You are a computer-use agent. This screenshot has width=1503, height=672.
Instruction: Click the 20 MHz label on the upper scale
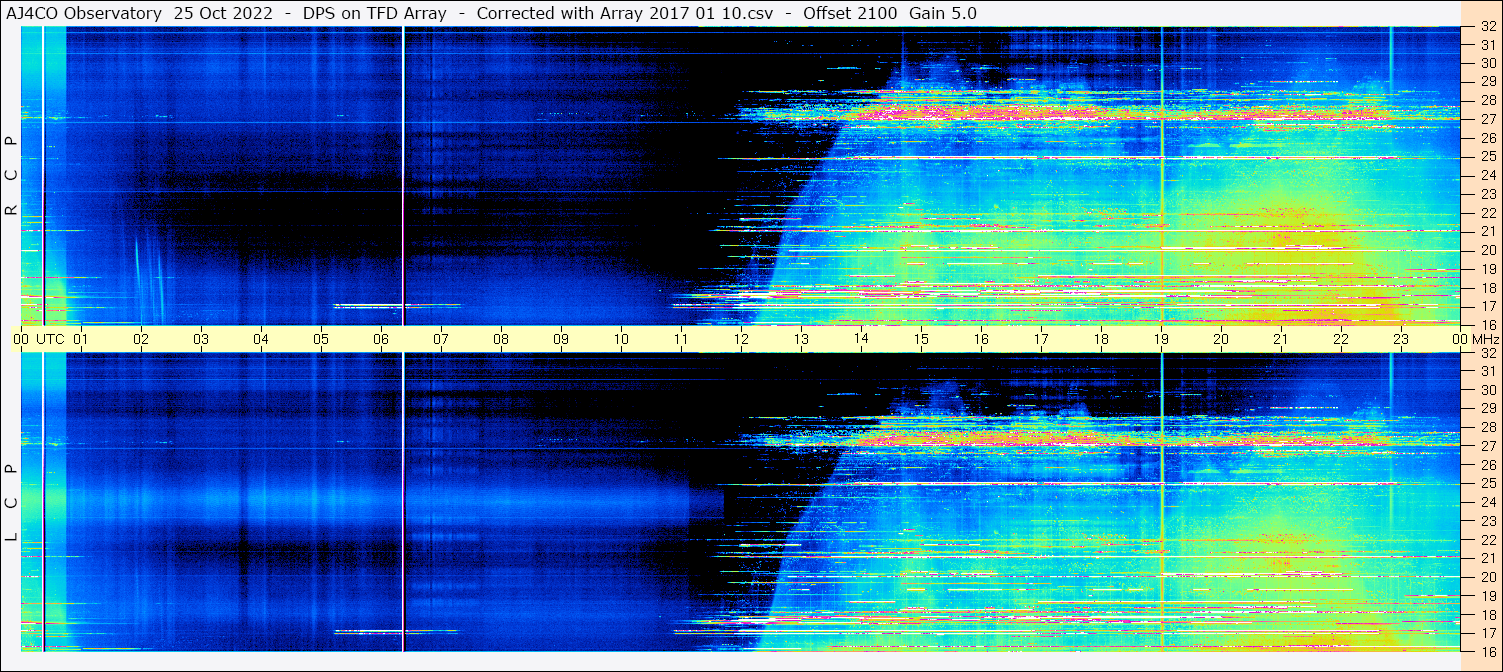1487,250
